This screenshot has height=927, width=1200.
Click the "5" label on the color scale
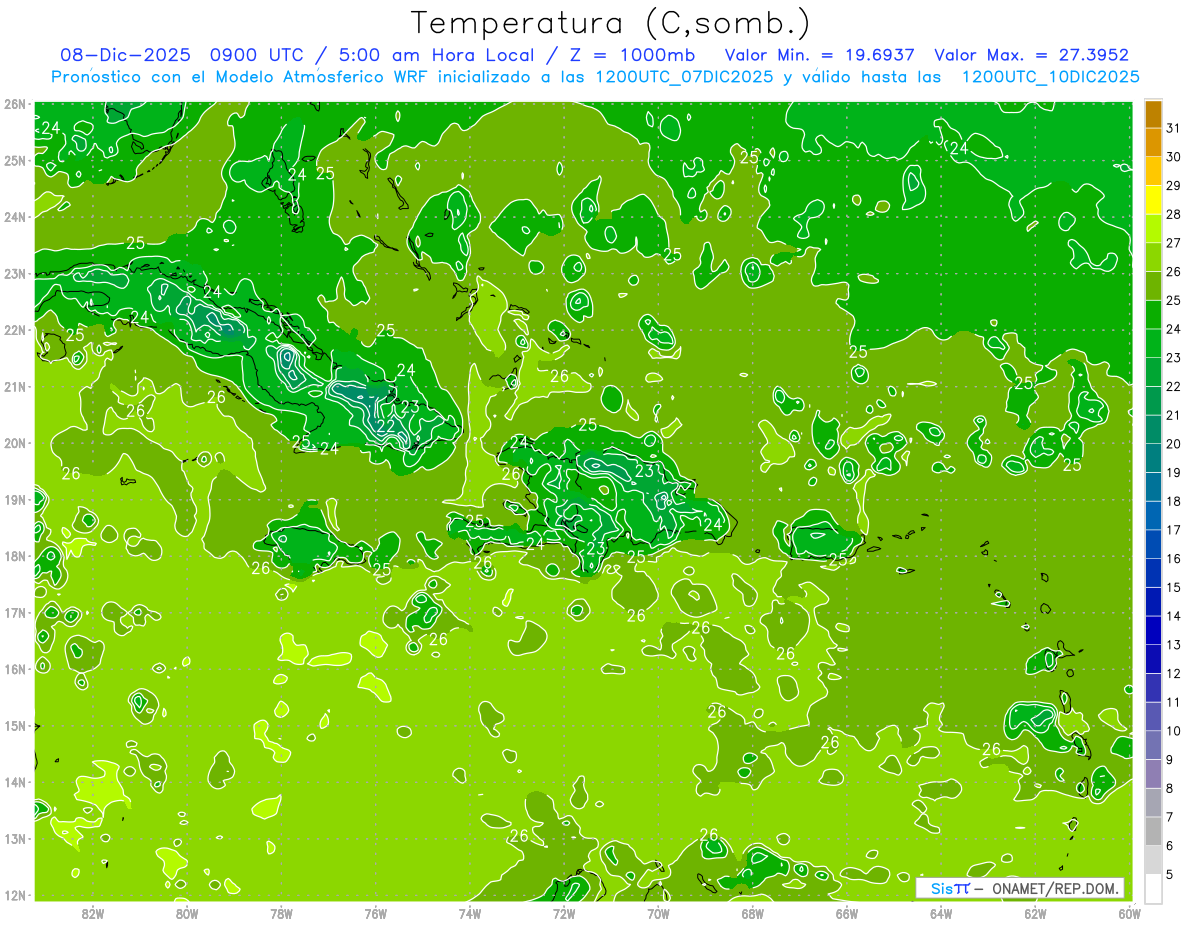(x=1170, y=874)
